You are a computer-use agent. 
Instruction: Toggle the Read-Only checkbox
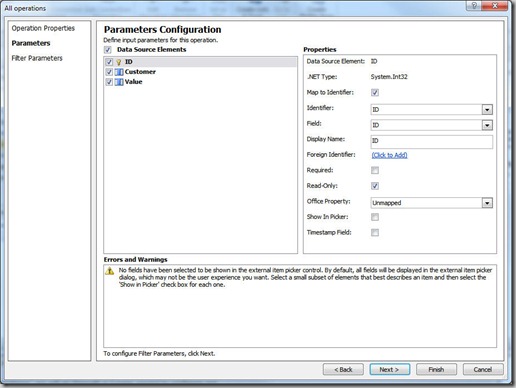tap(375, 186)
